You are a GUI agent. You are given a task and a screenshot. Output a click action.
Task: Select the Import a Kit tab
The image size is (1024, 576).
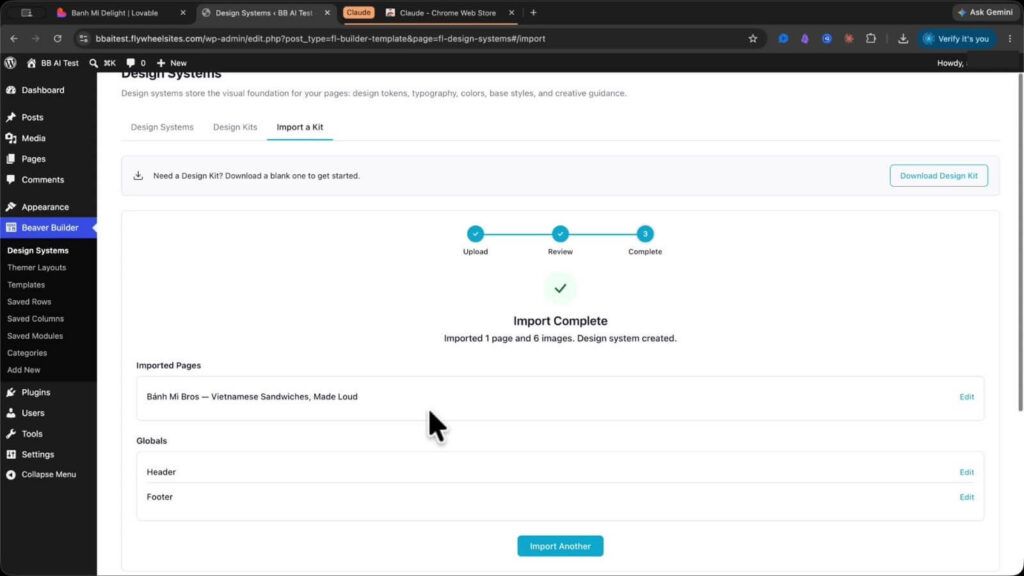[300, 127]
